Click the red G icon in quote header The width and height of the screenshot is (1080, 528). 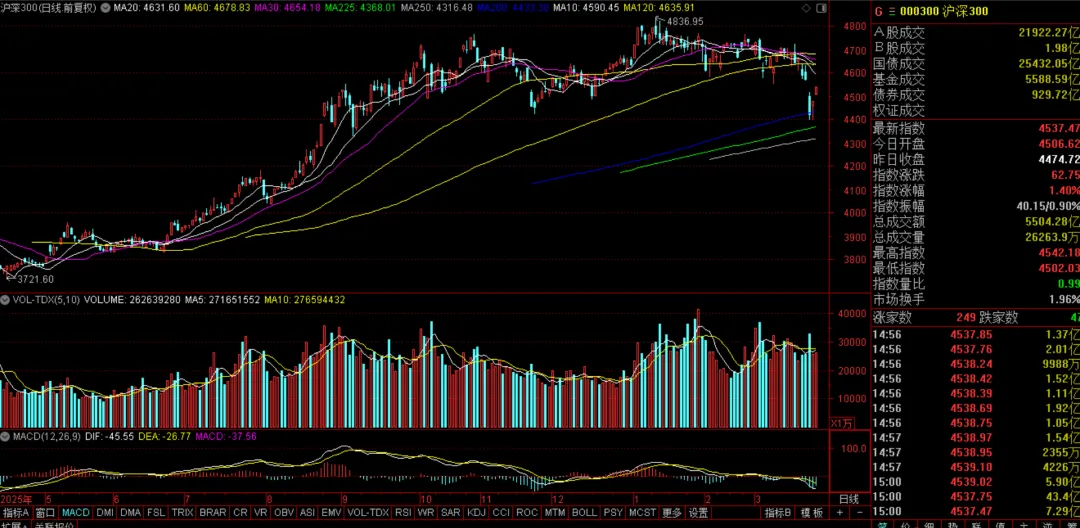pyautogui.click(x=878, y=11)
